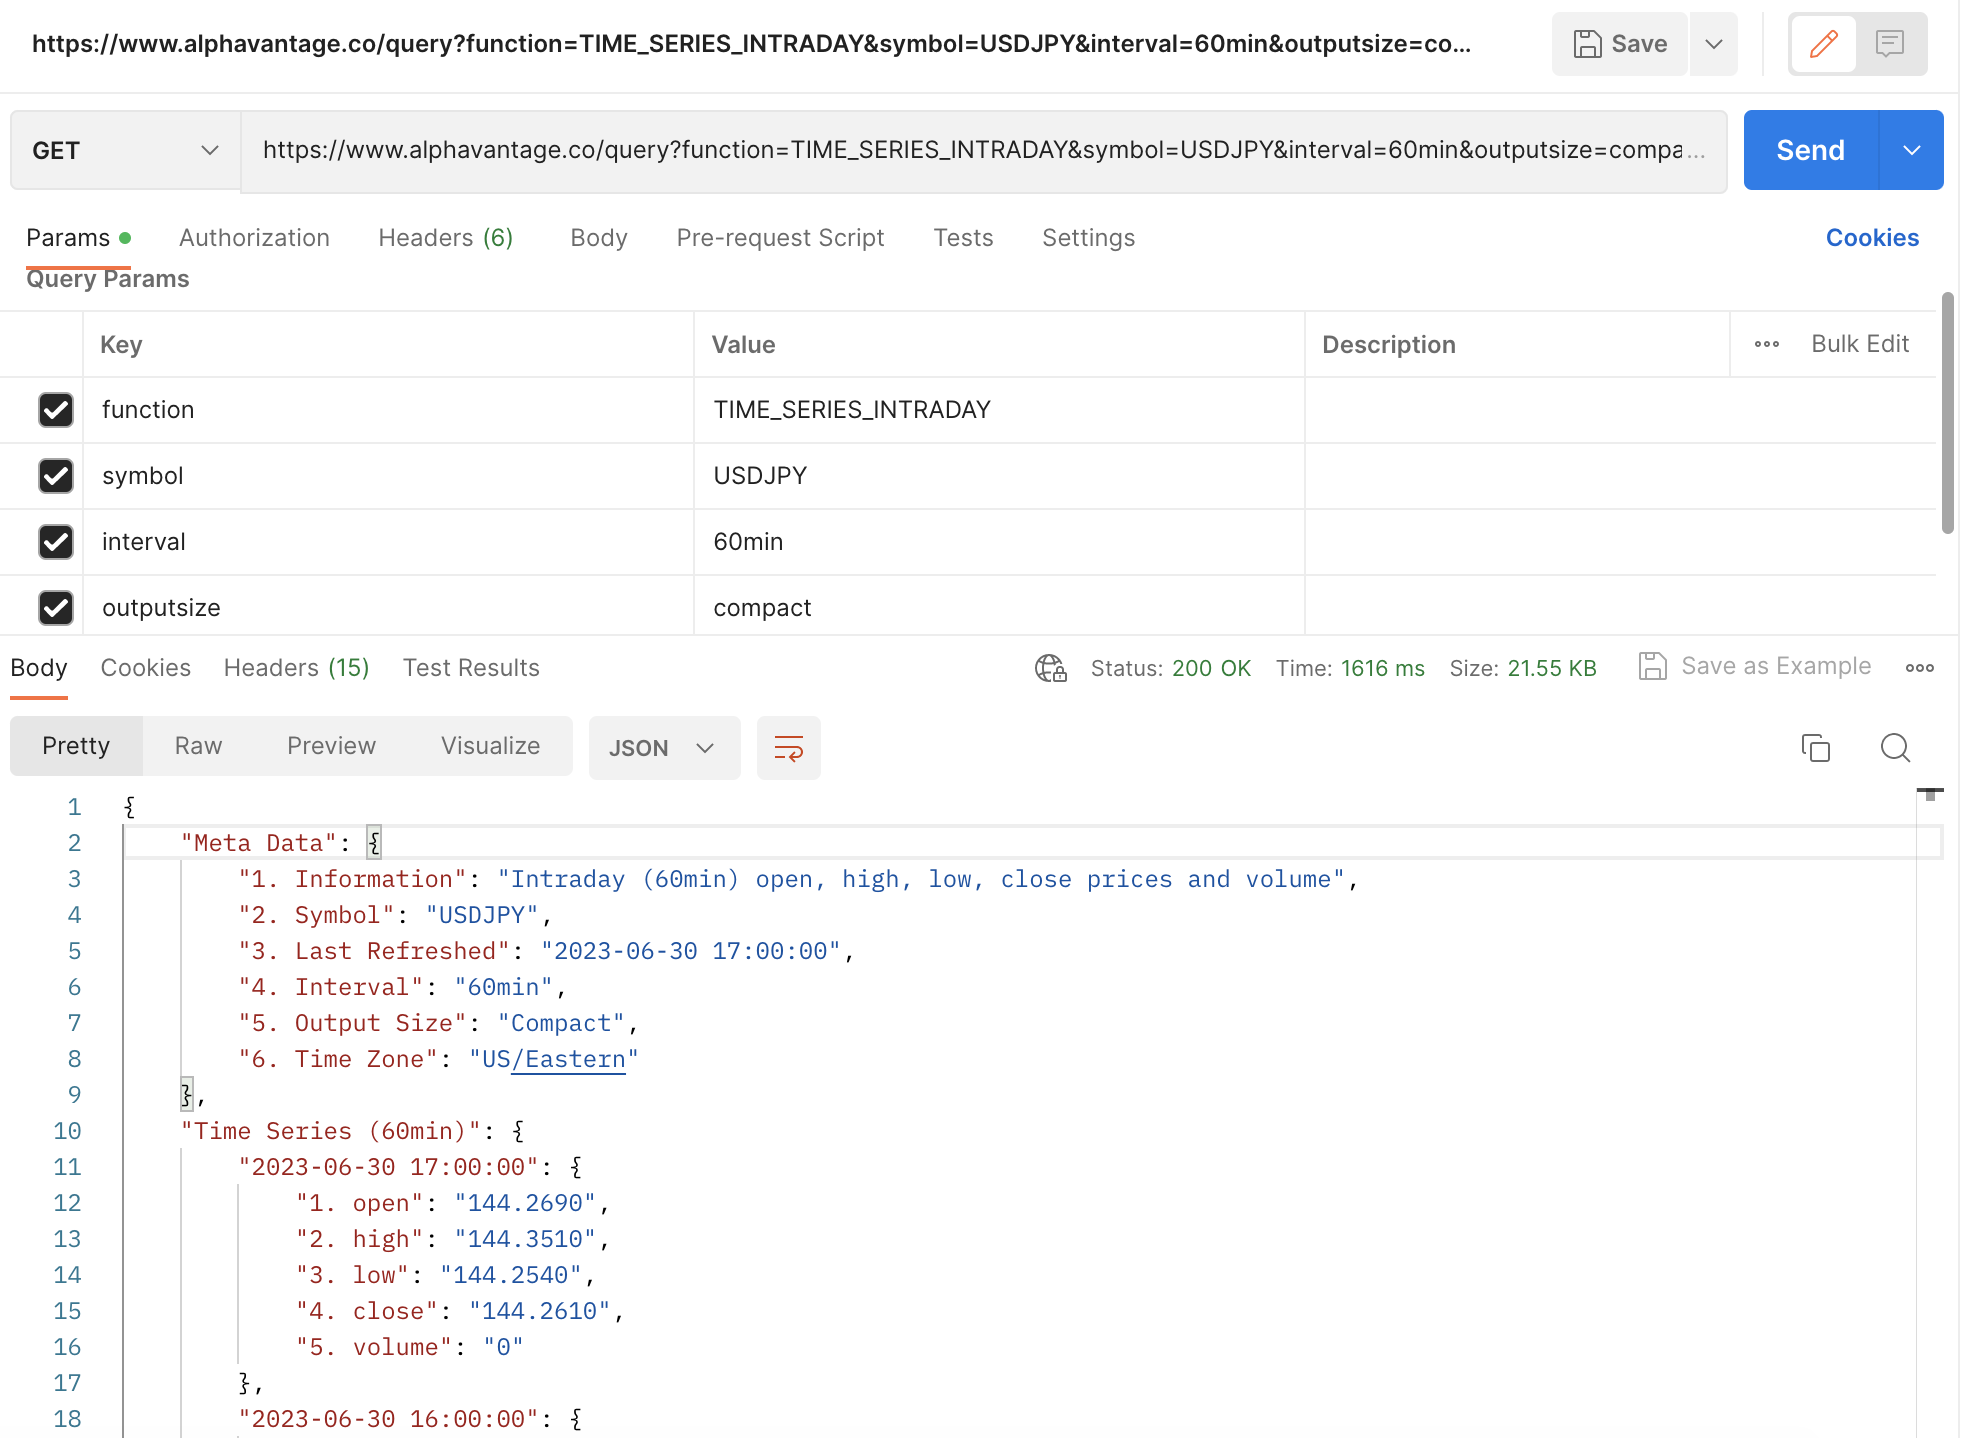Open the response more options ellipsis
This screenshot has height=1438, width=1968.
[x=1919, y=668]
